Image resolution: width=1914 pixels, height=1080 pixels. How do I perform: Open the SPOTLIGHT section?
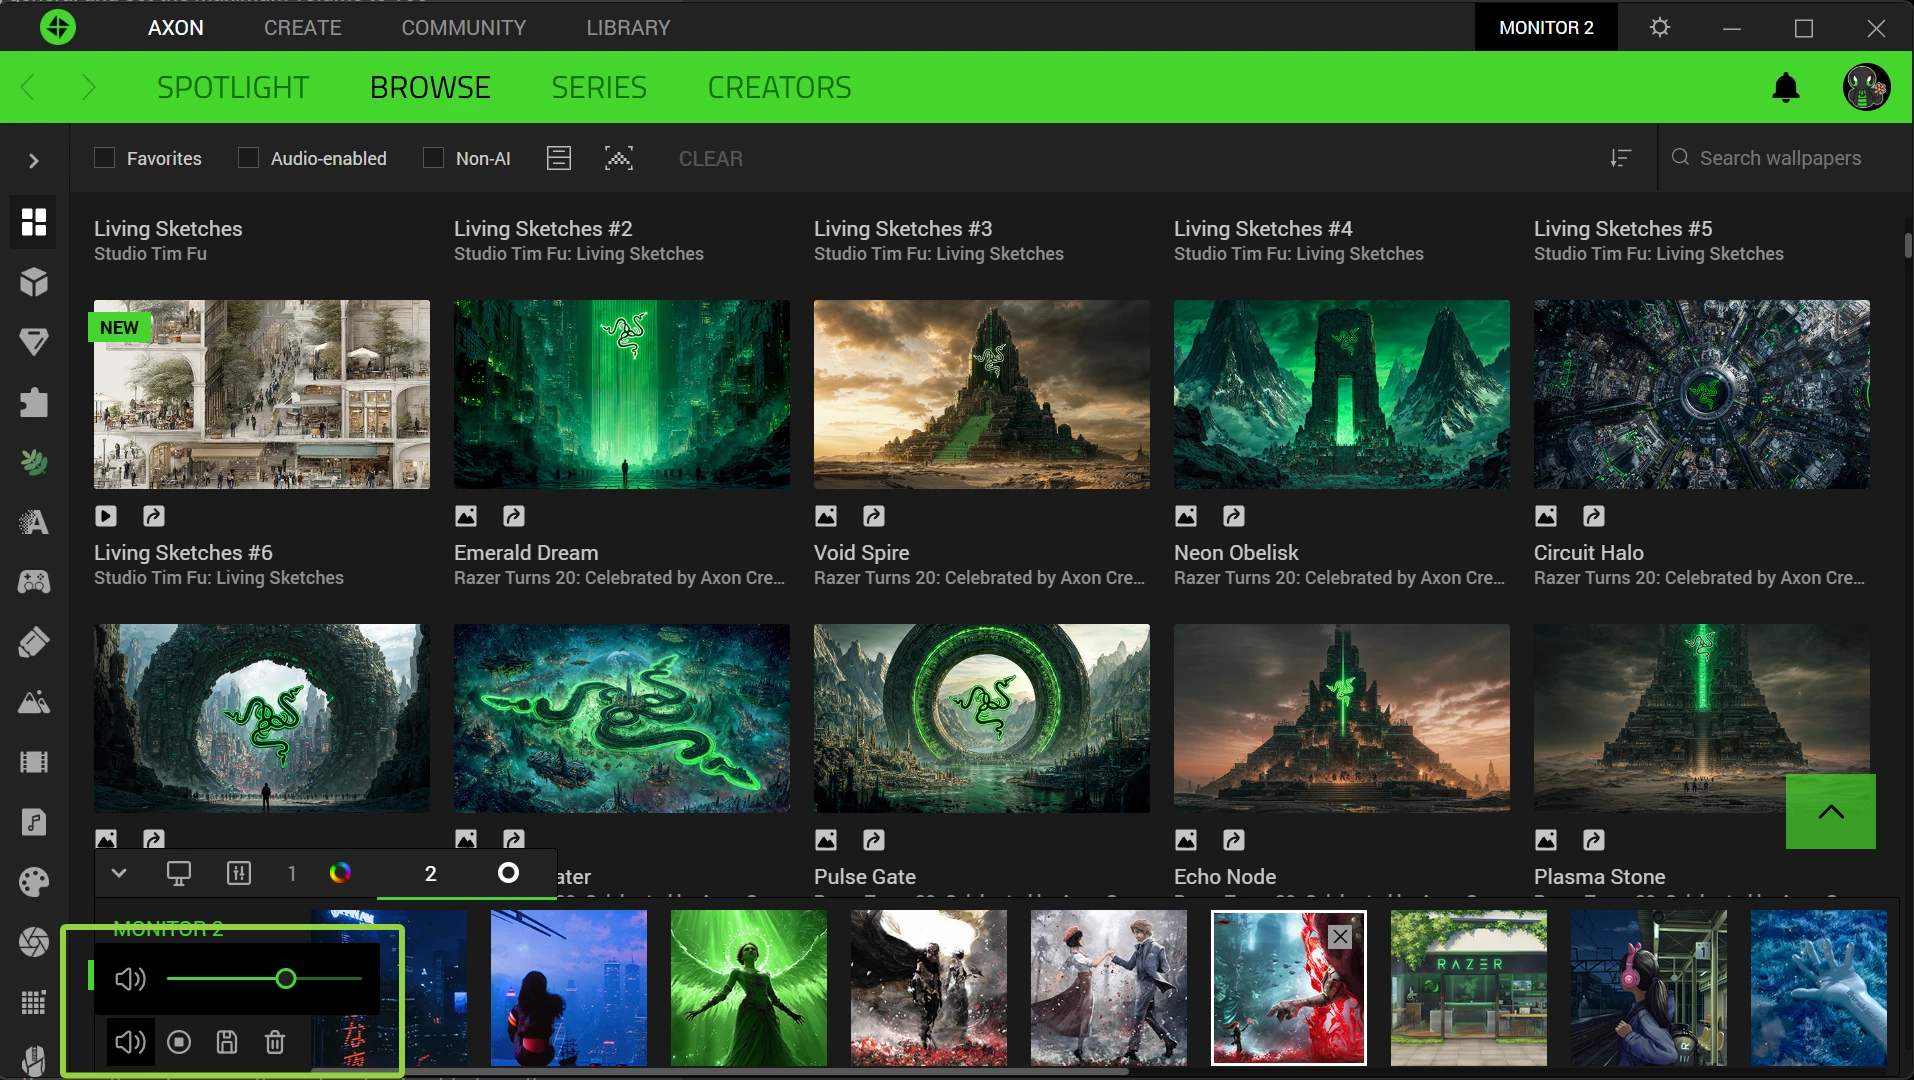233,88
